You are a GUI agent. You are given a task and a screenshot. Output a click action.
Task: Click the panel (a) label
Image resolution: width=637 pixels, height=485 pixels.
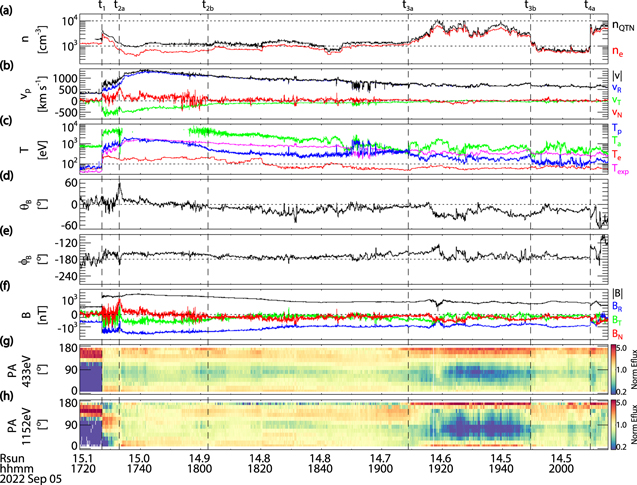(8, 9)
